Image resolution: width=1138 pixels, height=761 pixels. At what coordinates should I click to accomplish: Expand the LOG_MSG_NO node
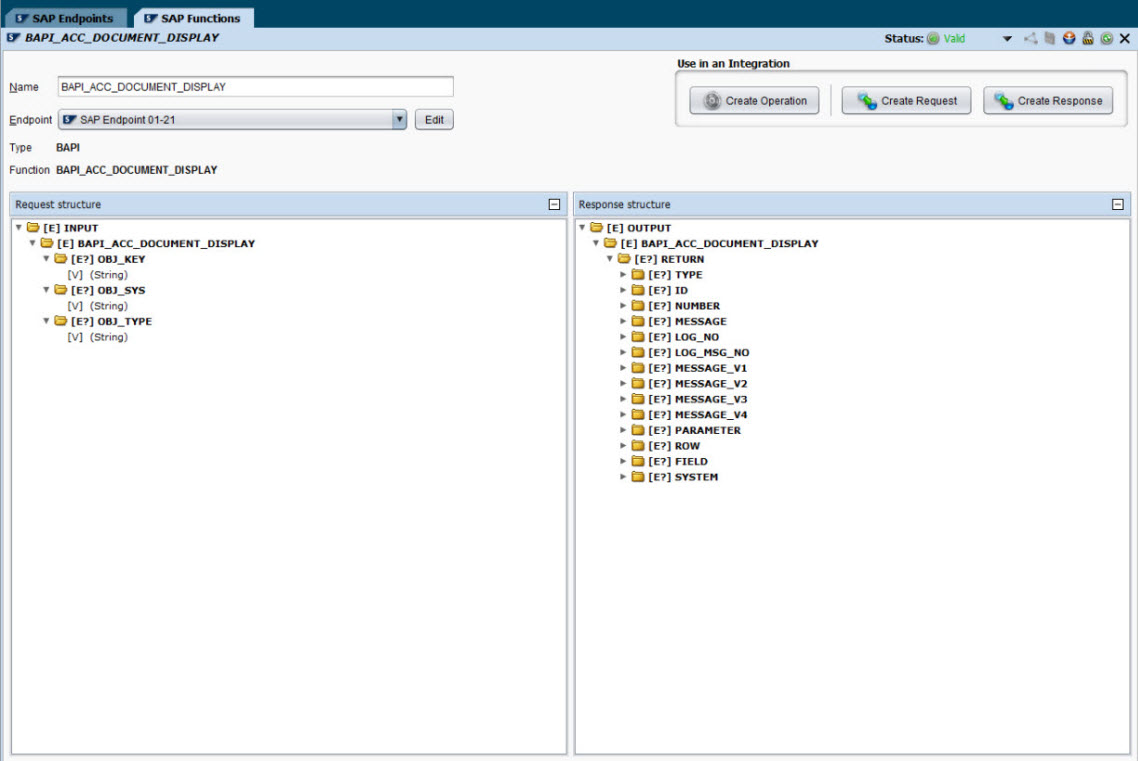coord(623,353)
